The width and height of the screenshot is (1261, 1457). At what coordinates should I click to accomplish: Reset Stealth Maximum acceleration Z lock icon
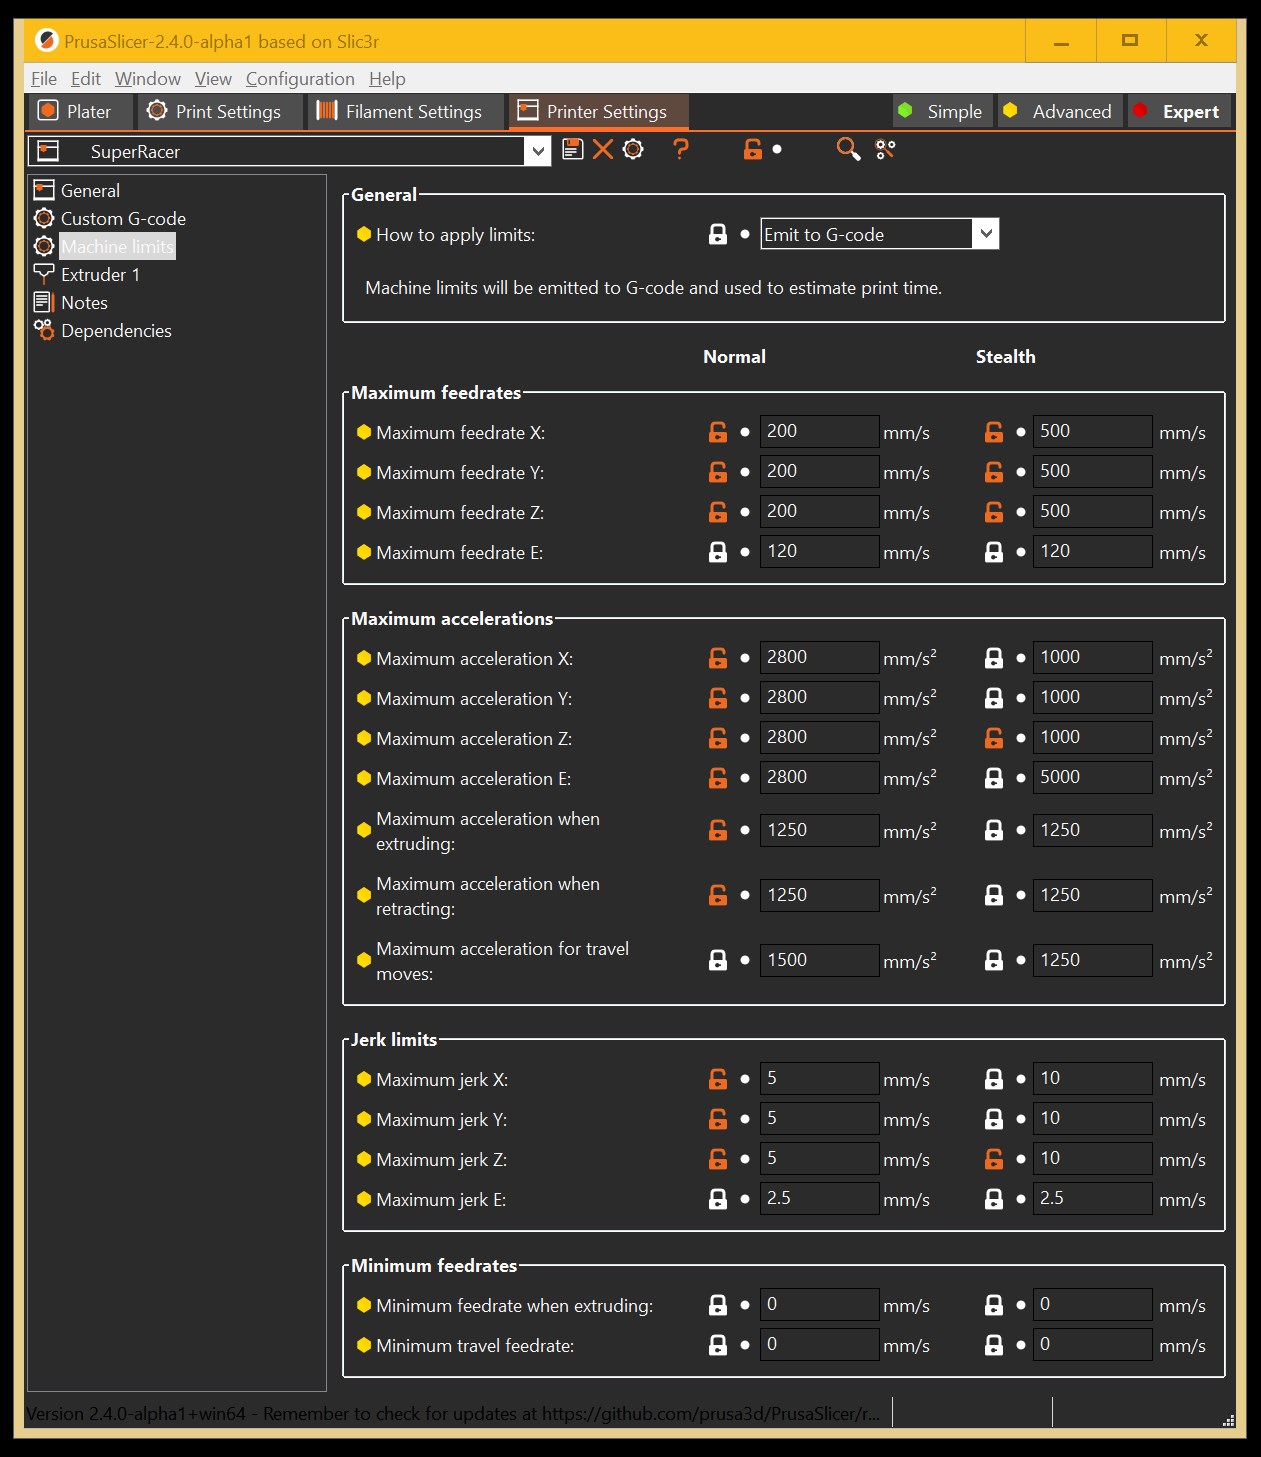(994, 738)
